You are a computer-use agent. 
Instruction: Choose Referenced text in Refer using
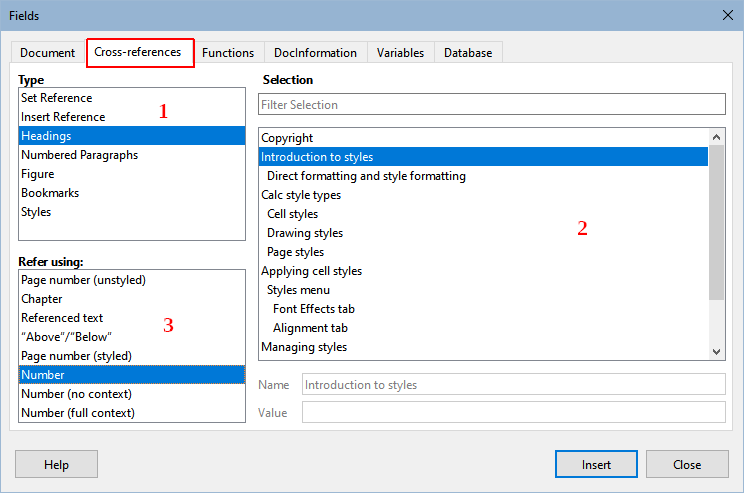pyautogui.click(x=62, y=318)
